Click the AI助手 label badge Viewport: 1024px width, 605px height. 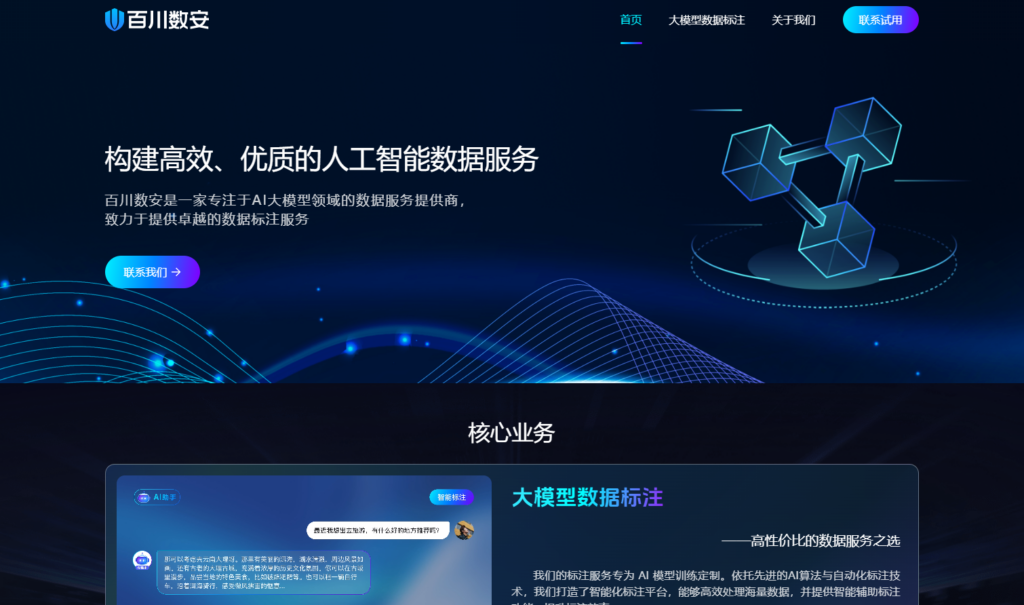(x=157, y=498)
